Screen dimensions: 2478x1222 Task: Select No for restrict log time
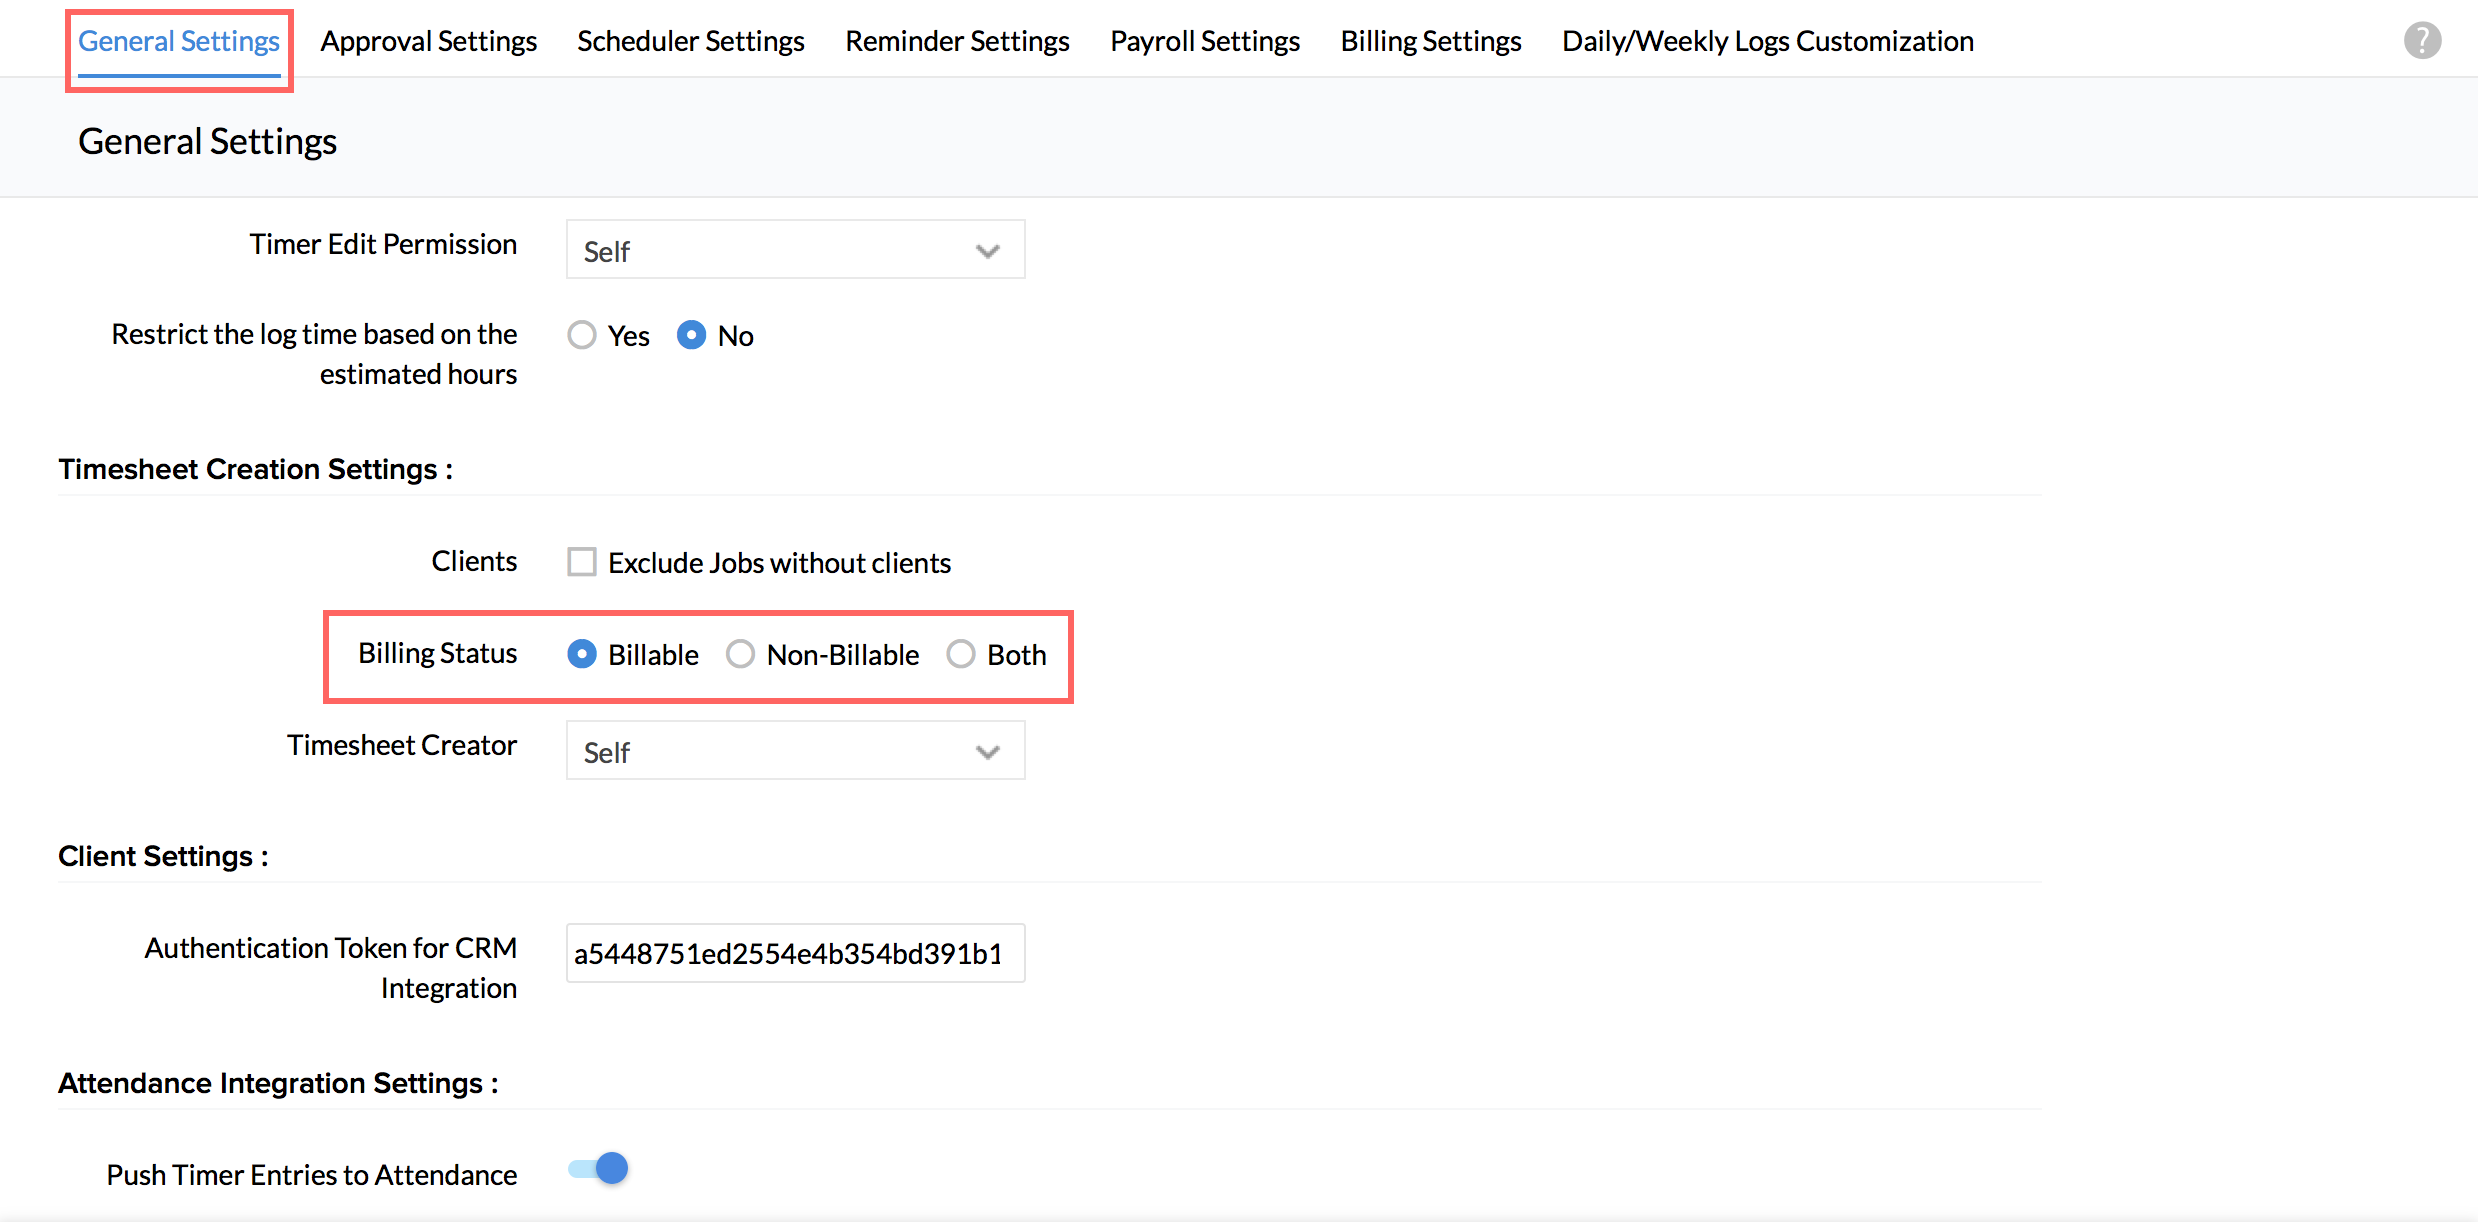[x=691, y=335]
